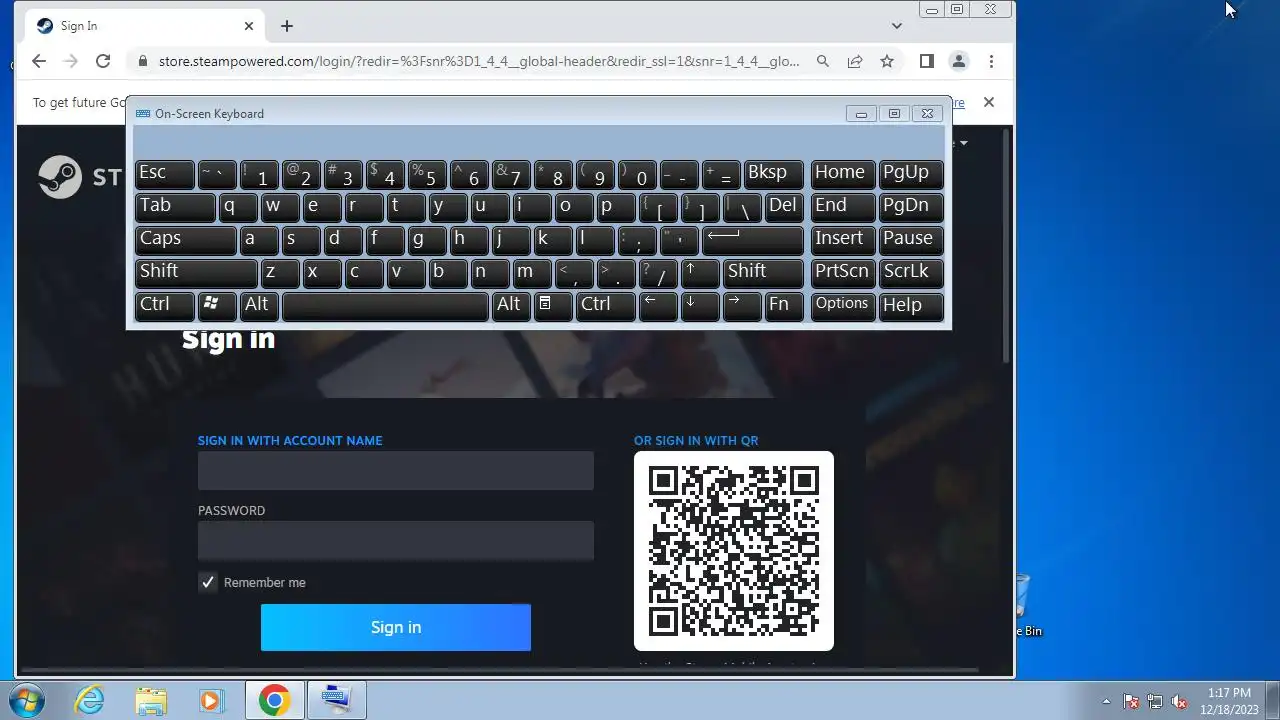Click the Tab key
1280x720 pixels.
175,206
